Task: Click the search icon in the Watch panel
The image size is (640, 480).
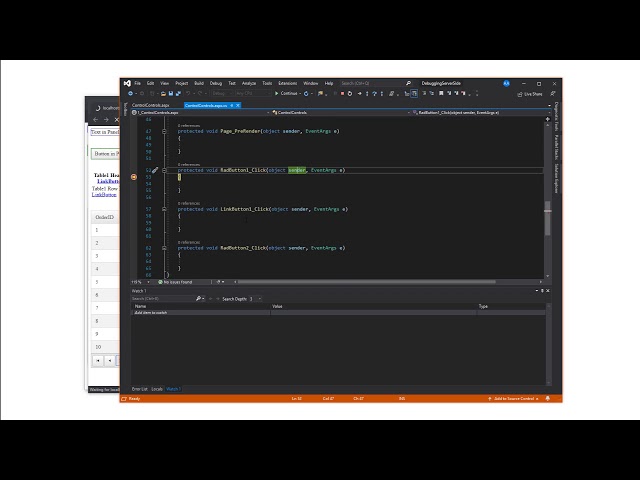Action: 198,298
